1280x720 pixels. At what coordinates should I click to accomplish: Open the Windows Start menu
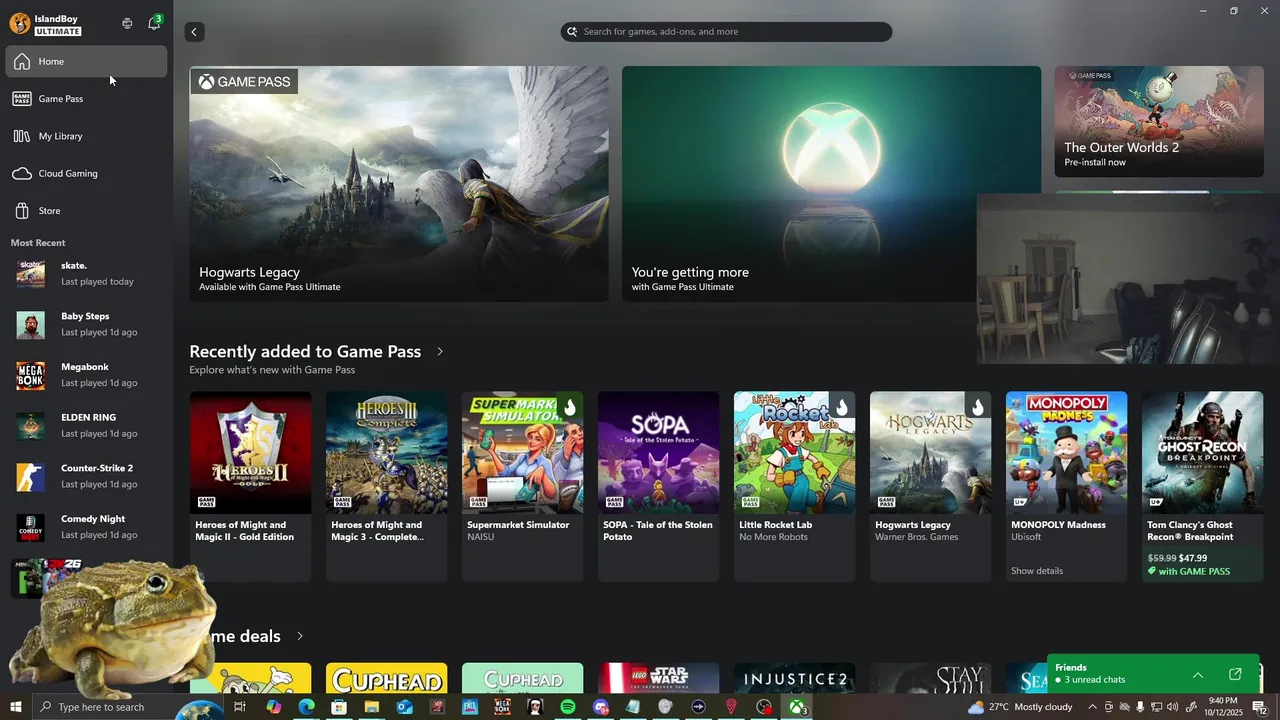[x=16, y=707]
